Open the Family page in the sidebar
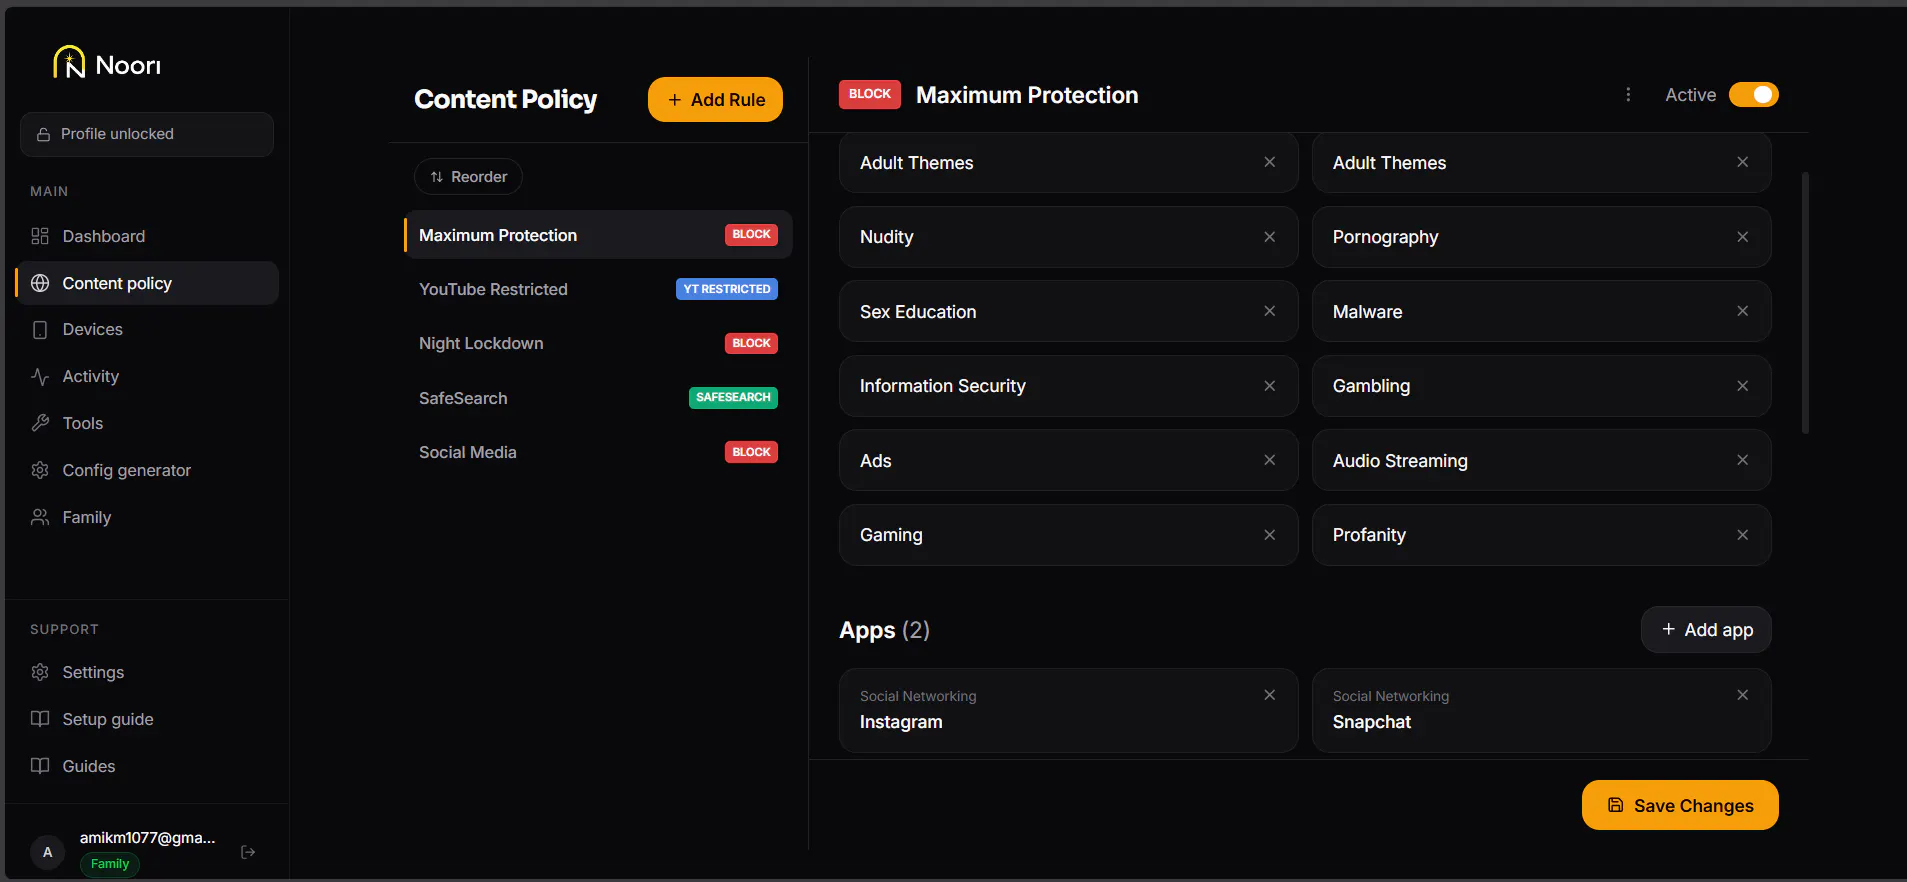The image size is (1907, 882). (147, 517)
